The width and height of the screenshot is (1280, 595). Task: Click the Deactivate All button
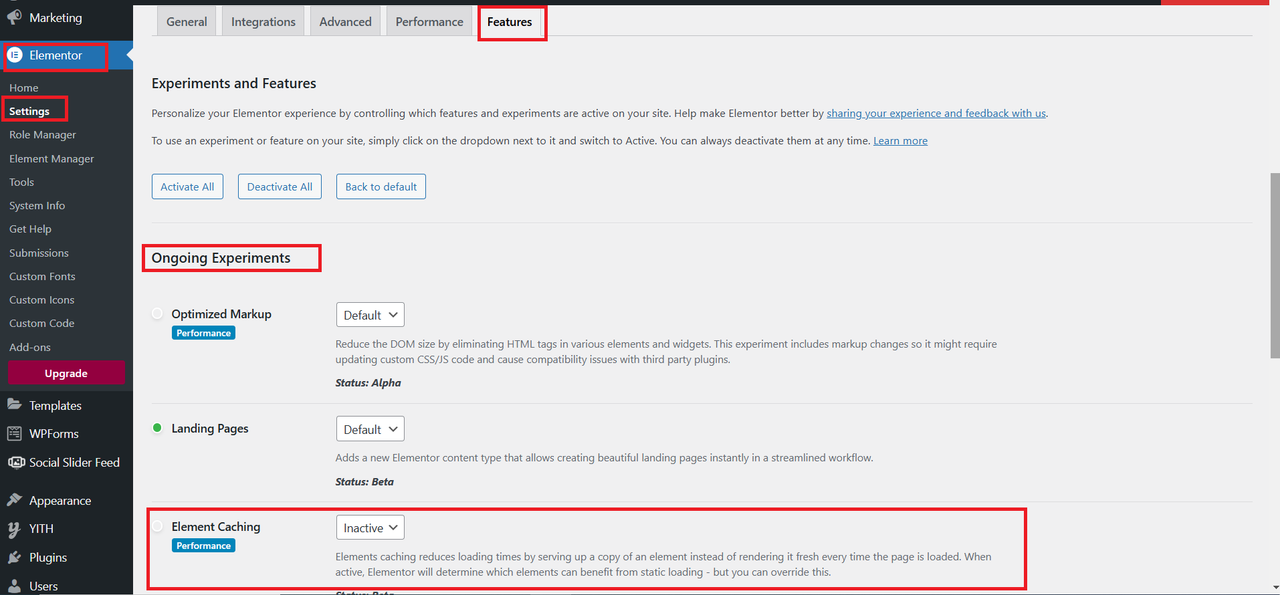point(280,187)
